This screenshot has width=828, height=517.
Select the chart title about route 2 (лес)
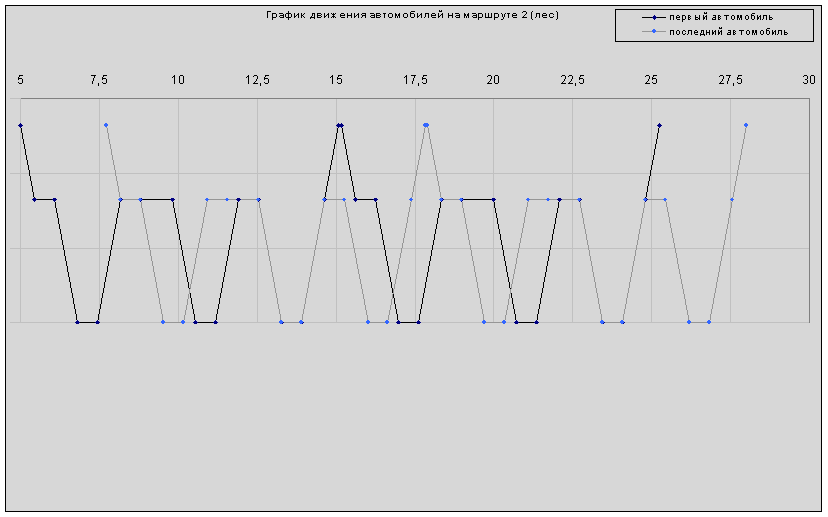click(x=412, y=15)
